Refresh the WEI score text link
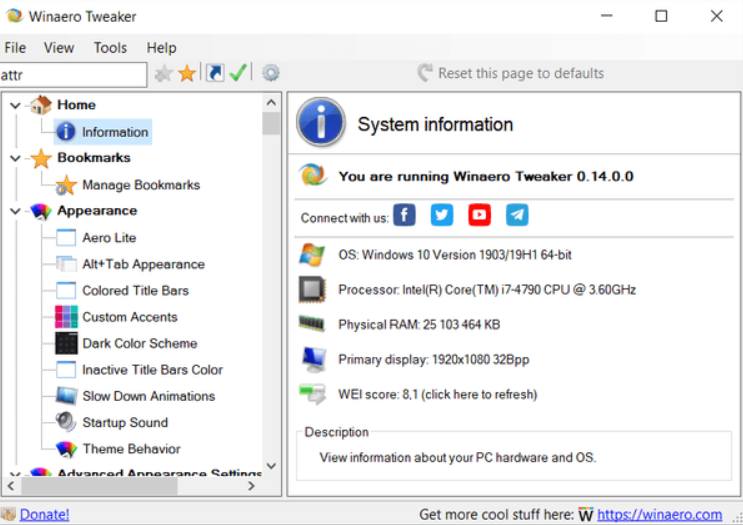This screenshot has width=743, height=525. [437, 394]
